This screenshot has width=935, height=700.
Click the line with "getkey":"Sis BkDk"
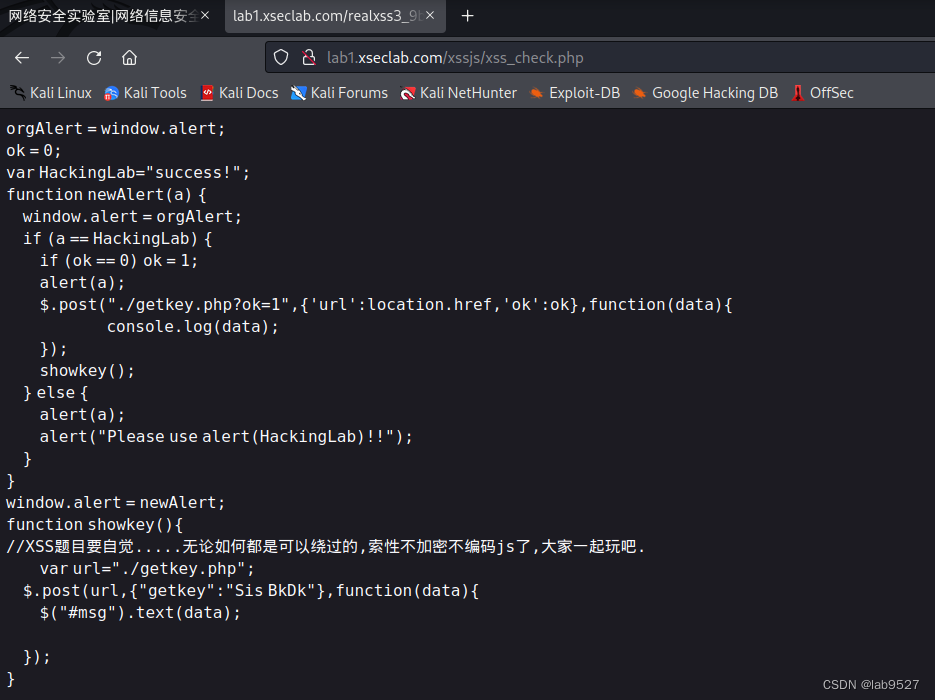click(250, 591)
